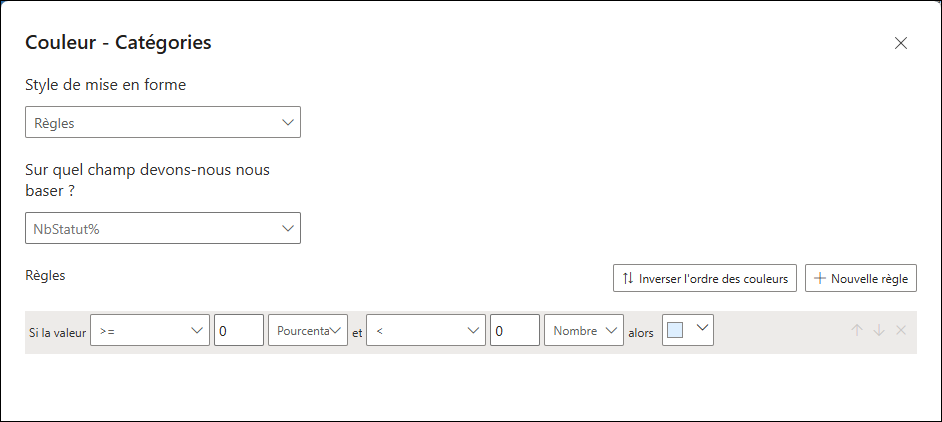This screenshot has width=942, height=422.
Task: Expand the color picker chevron after alors
Action: [x=702, y=329]
